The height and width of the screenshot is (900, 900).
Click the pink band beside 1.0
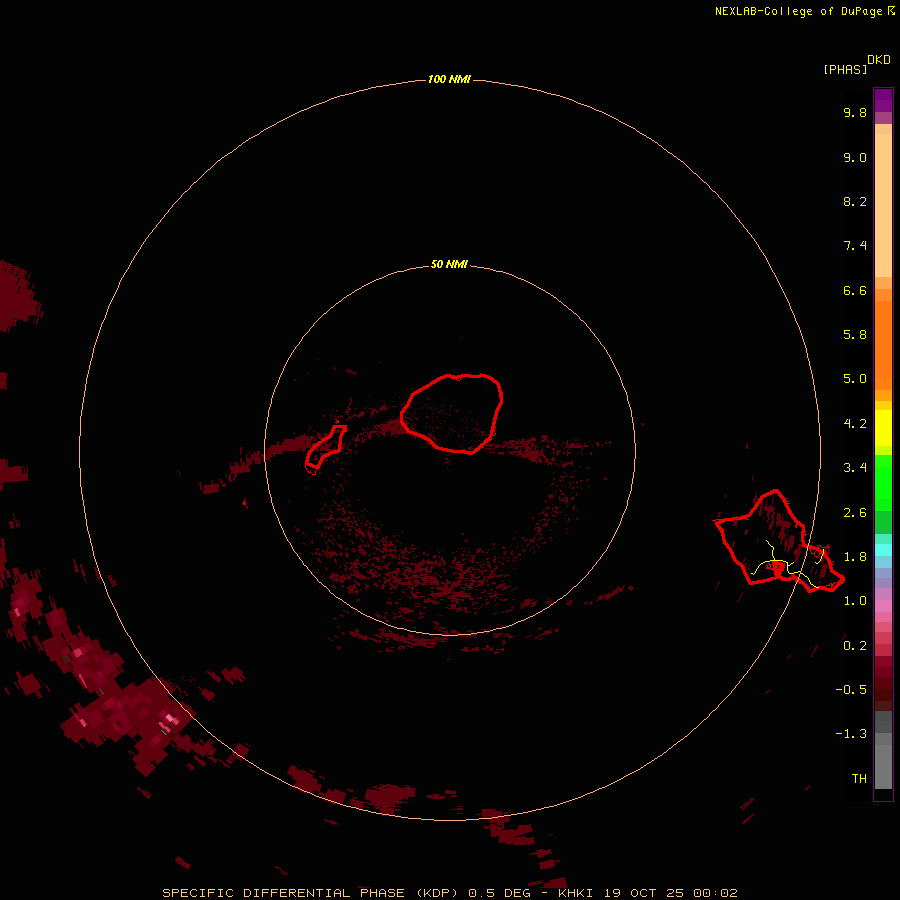(883, 606)
